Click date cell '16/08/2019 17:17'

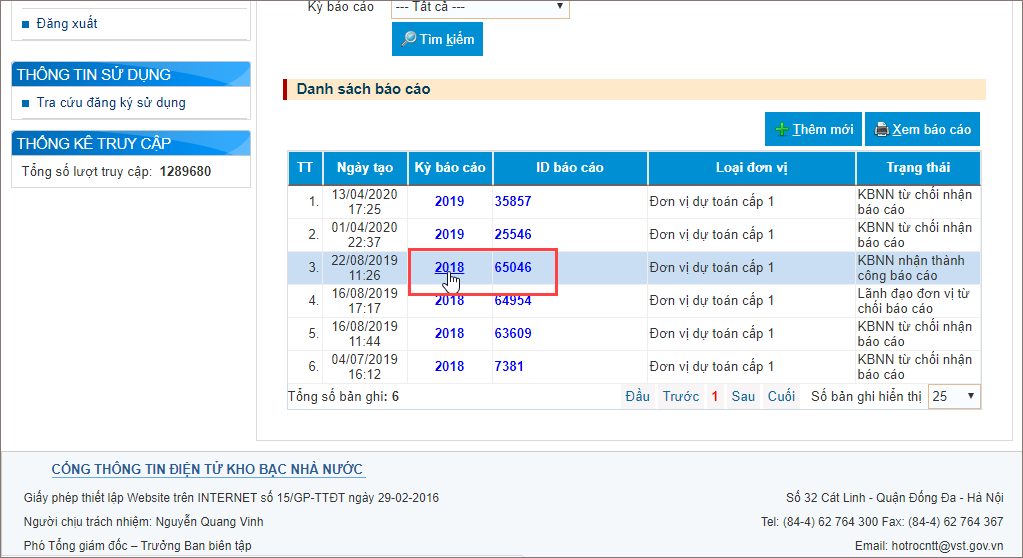click(365, 301)
